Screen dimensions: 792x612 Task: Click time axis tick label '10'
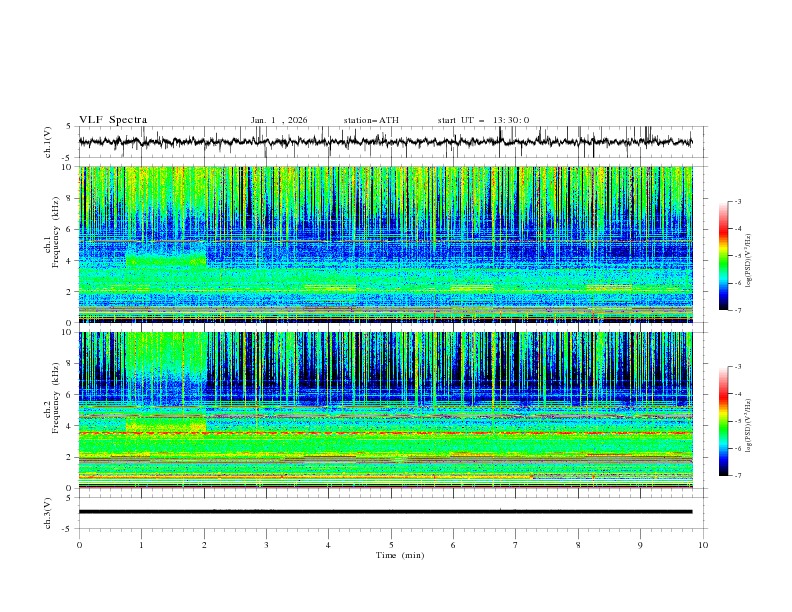pyautogui.click(x=703, y=545)
